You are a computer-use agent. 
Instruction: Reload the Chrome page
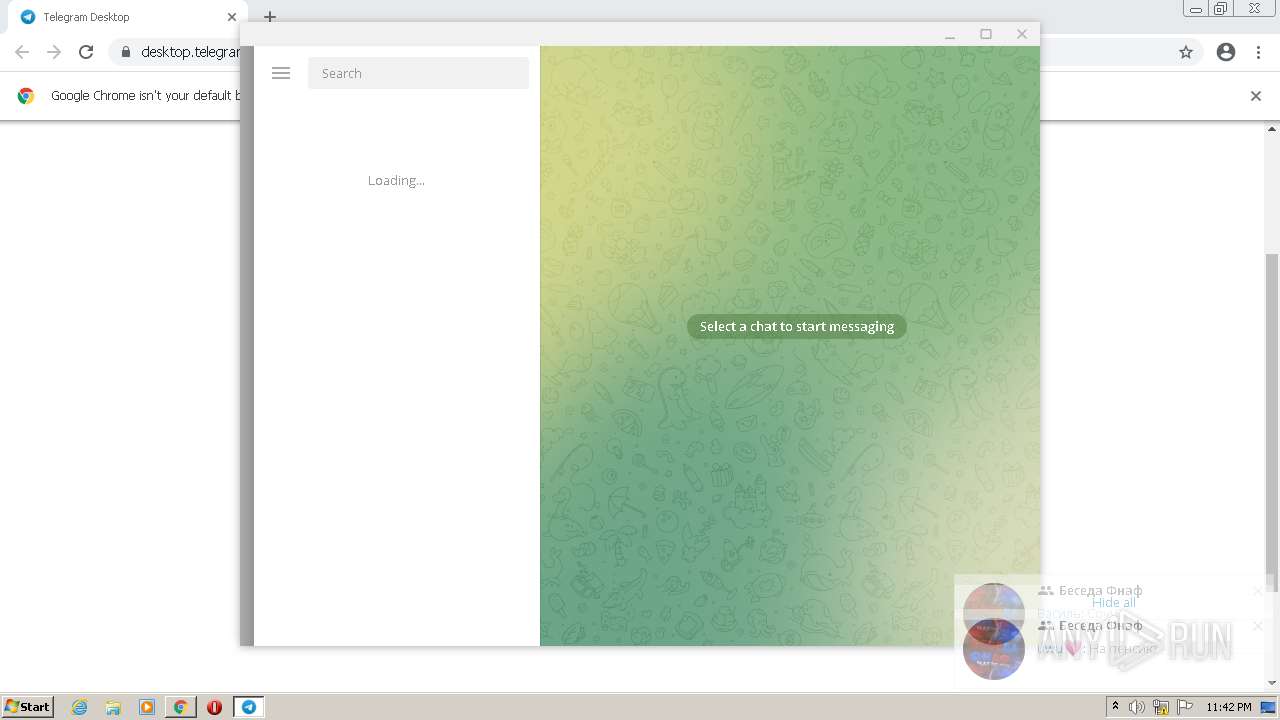[x=86, y=52]
